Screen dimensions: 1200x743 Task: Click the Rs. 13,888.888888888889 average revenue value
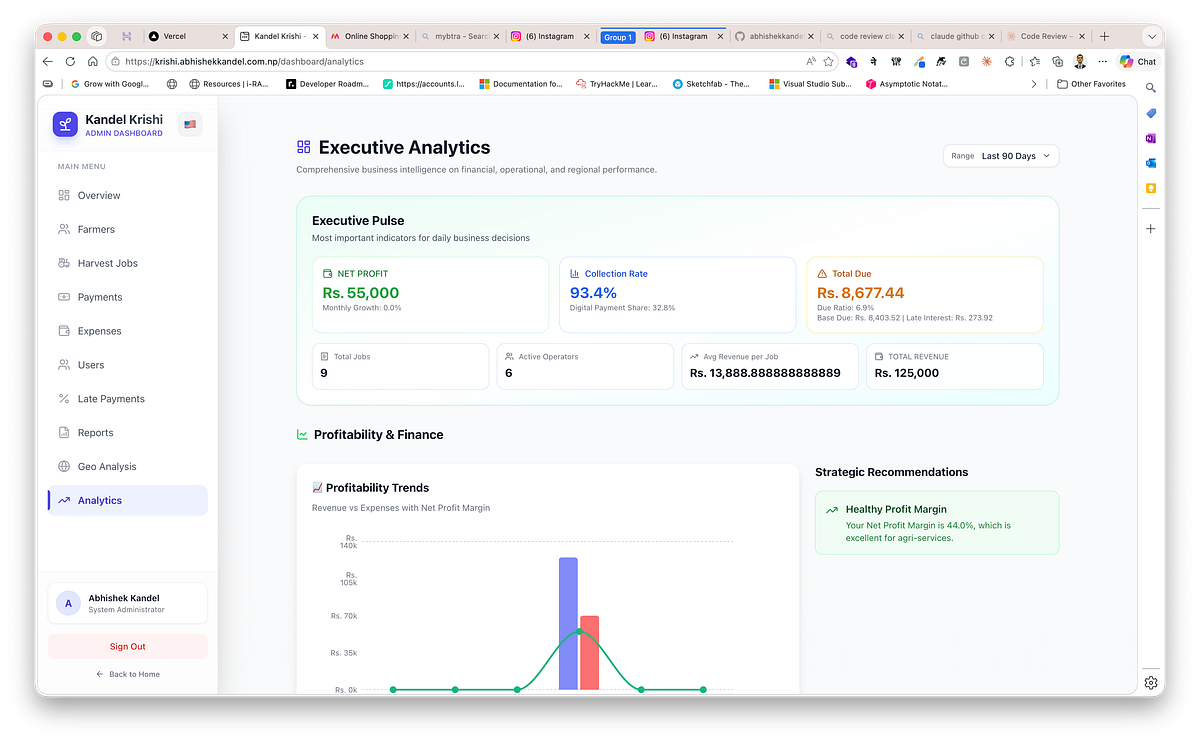pos(765,373)
